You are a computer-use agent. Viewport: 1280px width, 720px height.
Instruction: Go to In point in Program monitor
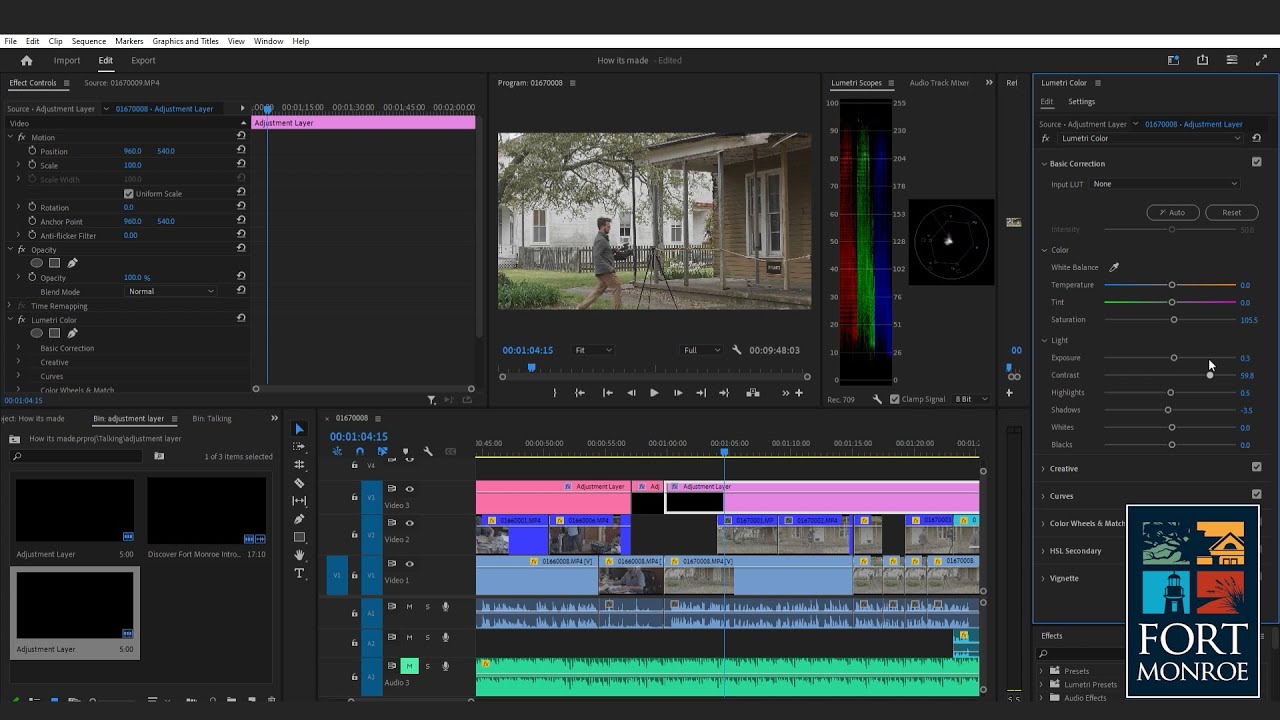pos(580,393)
